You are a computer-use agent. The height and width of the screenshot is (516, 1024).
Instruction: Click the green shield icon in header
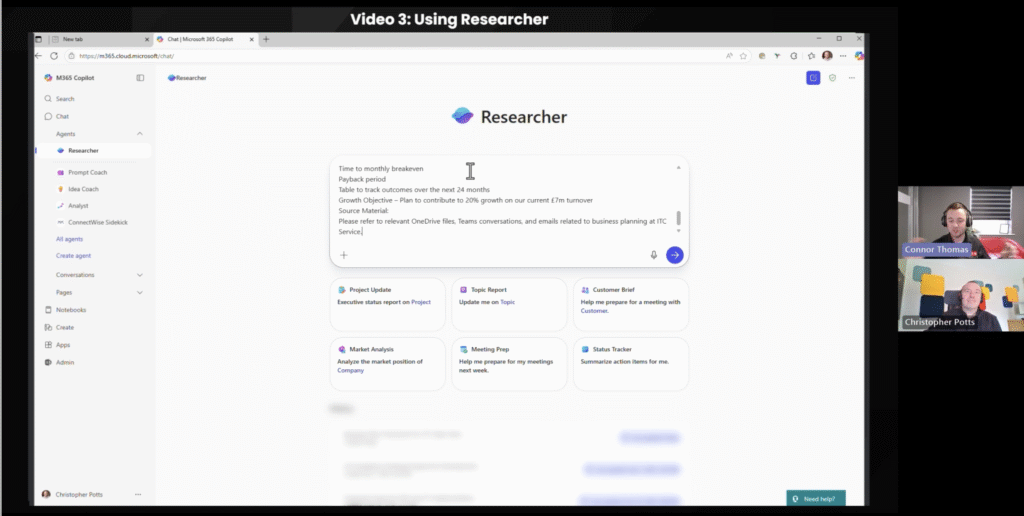tap(833, 78)
